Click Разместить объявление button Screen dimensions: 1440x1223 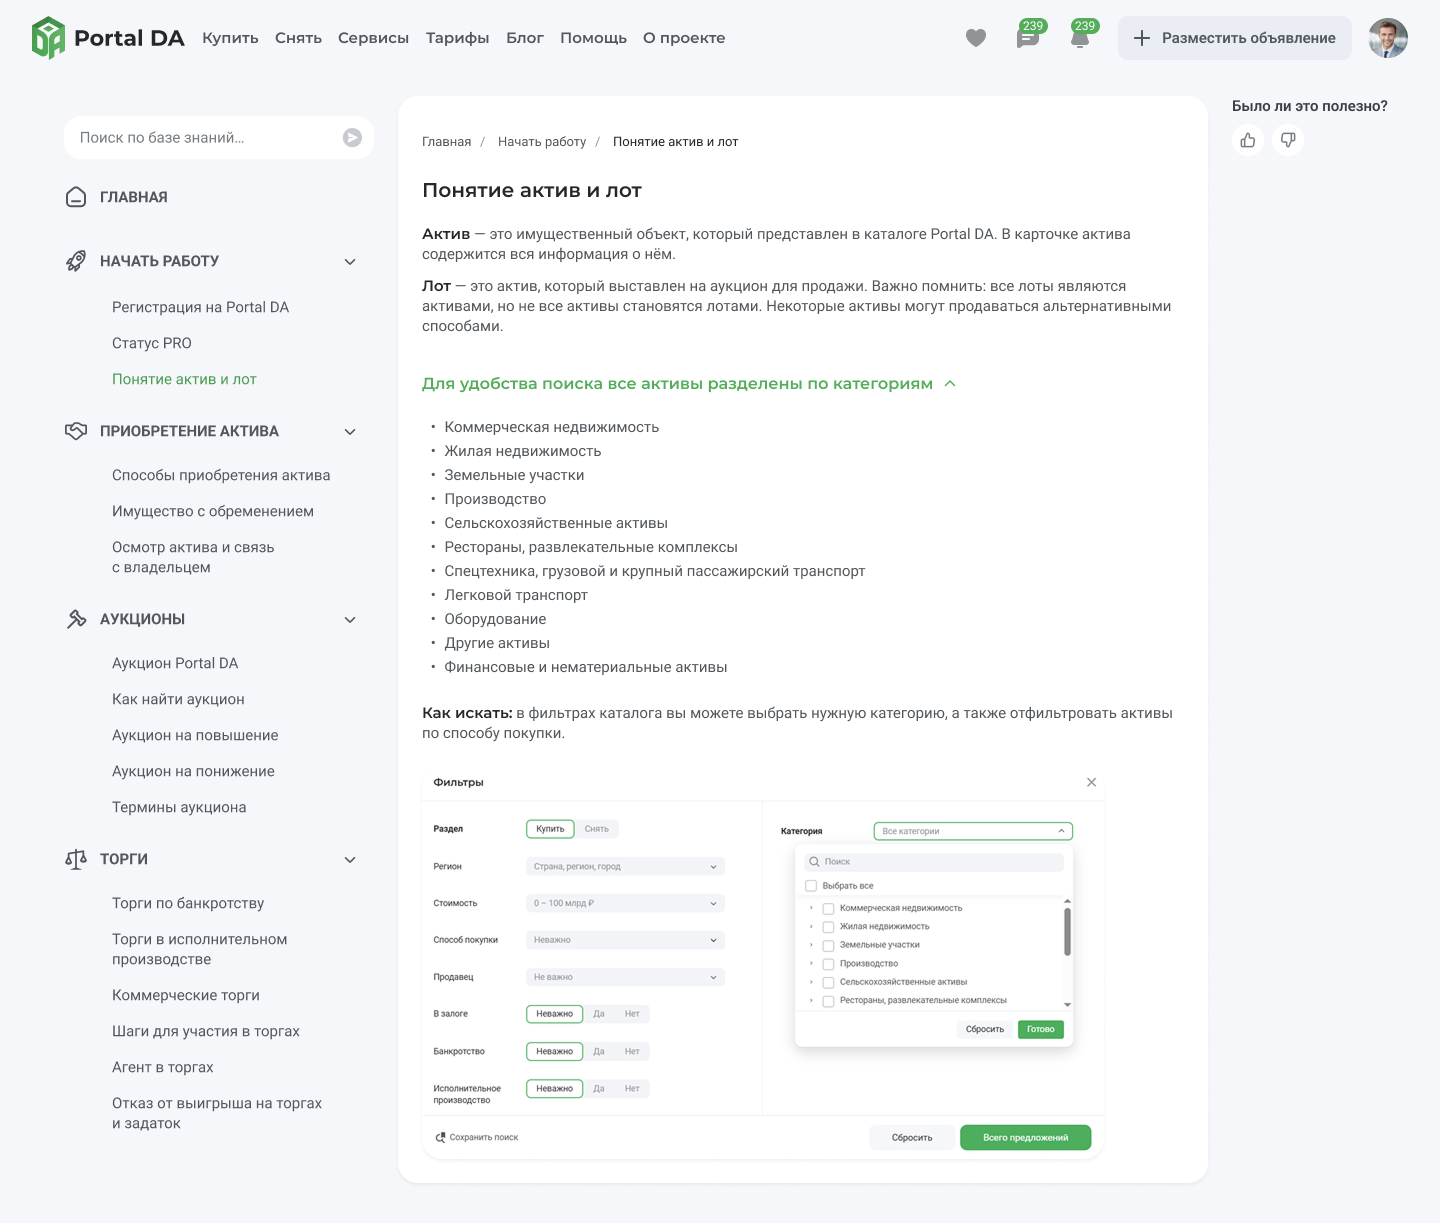point(1235,38)
